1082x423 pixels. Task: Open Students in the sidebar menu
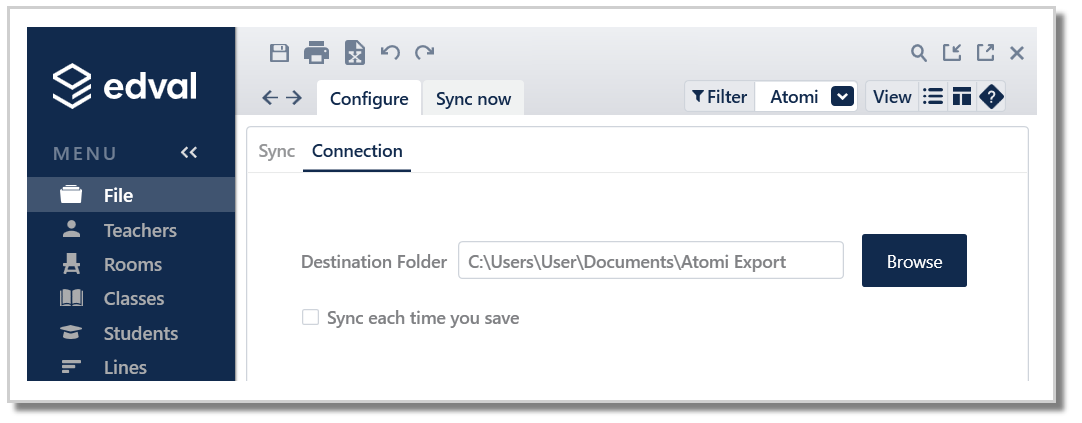pyautogui.click(x=140, y=333)
